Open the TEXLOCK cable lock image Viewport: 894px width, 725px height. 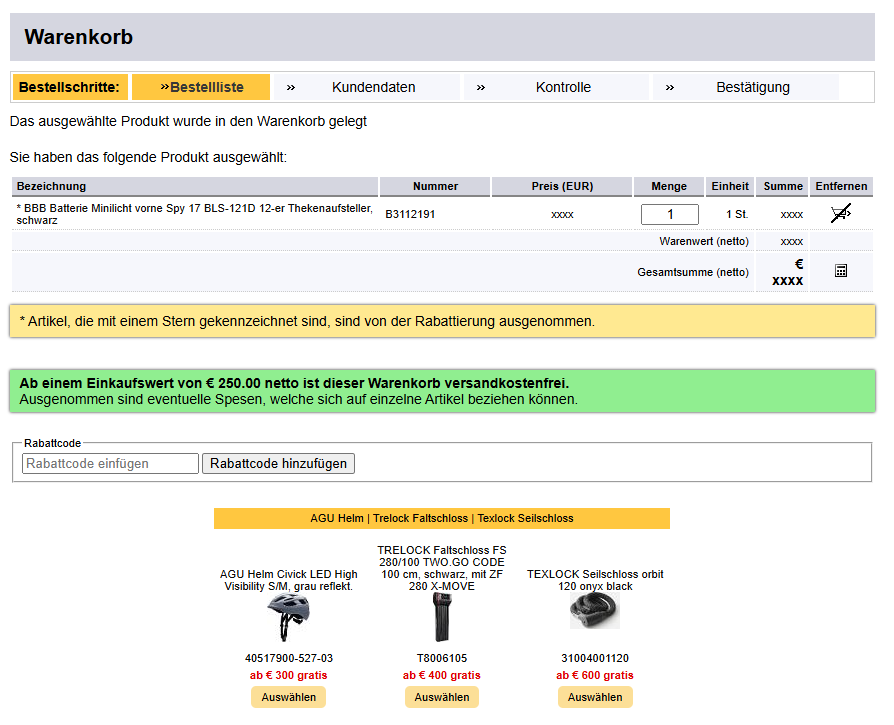coord(595,610)
